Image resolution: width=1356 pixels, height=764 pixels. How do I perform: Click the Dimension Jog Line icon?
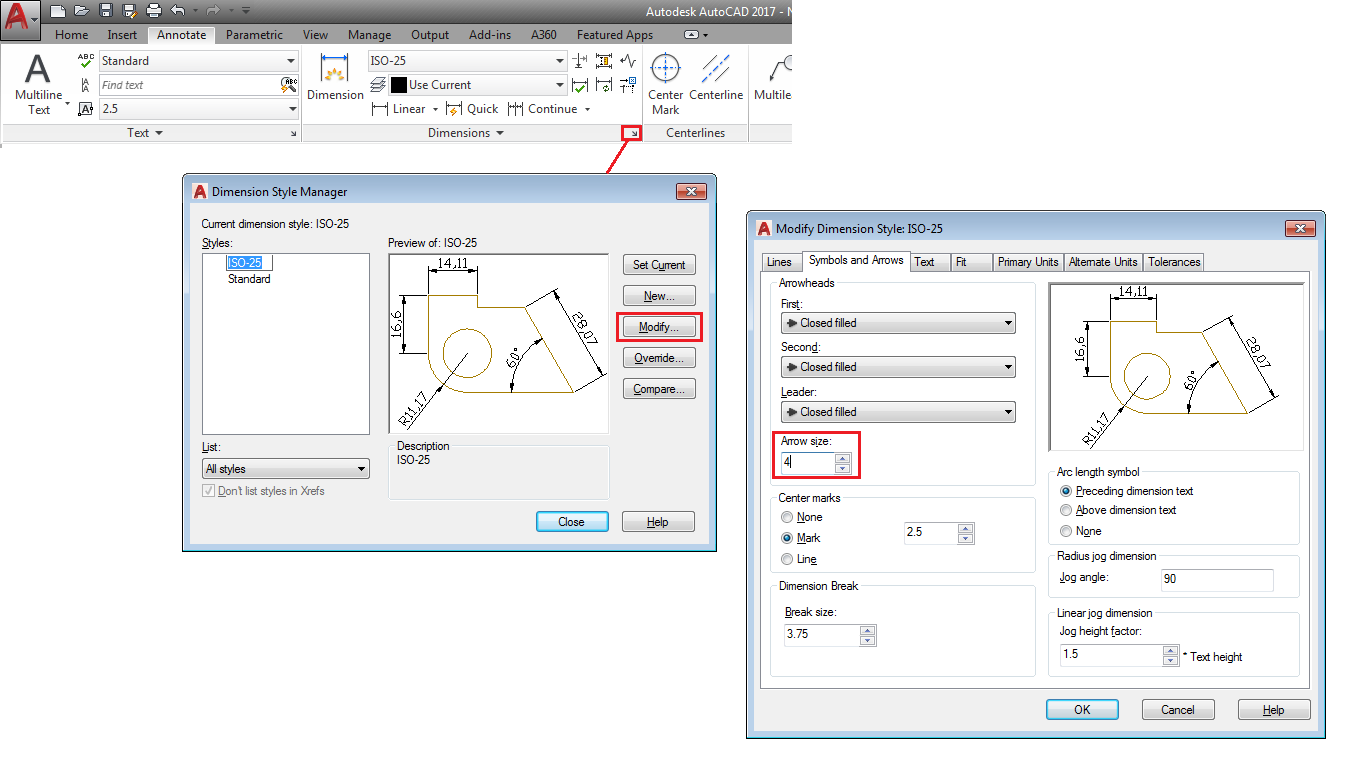pos(628,61)
